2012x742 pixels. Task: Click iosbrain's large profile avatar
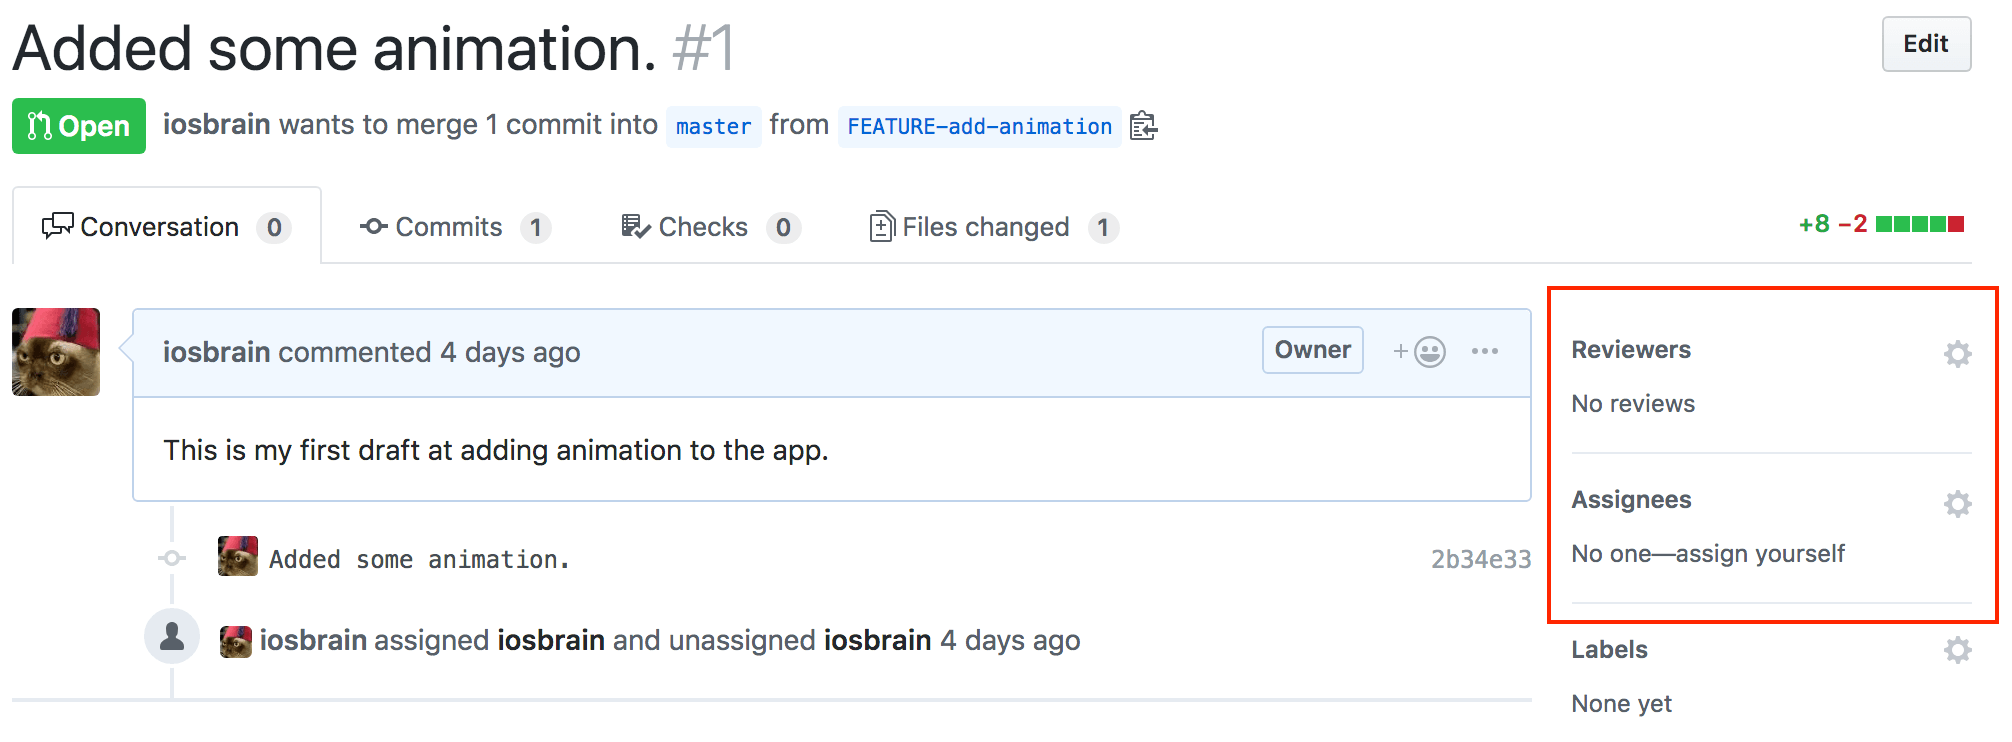tap(56, 352)
